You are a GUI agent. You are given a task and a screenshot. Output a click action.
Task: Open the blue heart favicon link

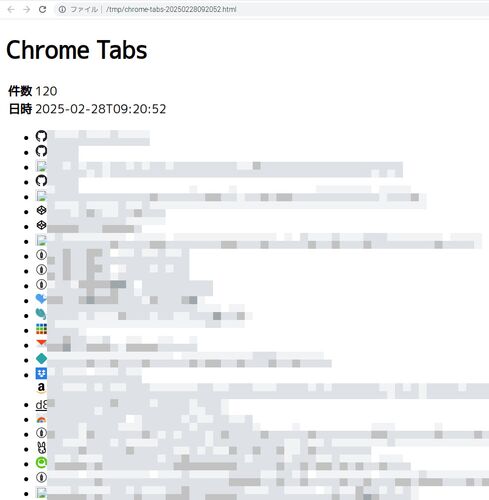pyautogui.click(x=41, y=299)
